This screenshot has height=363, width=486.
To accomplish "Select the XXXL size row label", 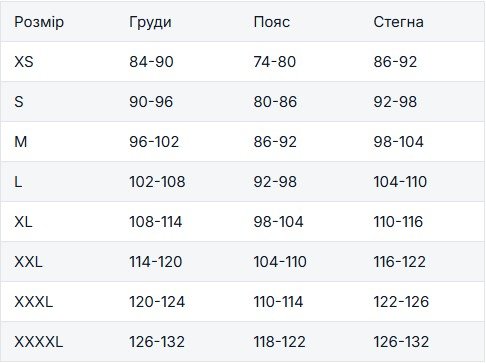I will (x=33, y=302).
